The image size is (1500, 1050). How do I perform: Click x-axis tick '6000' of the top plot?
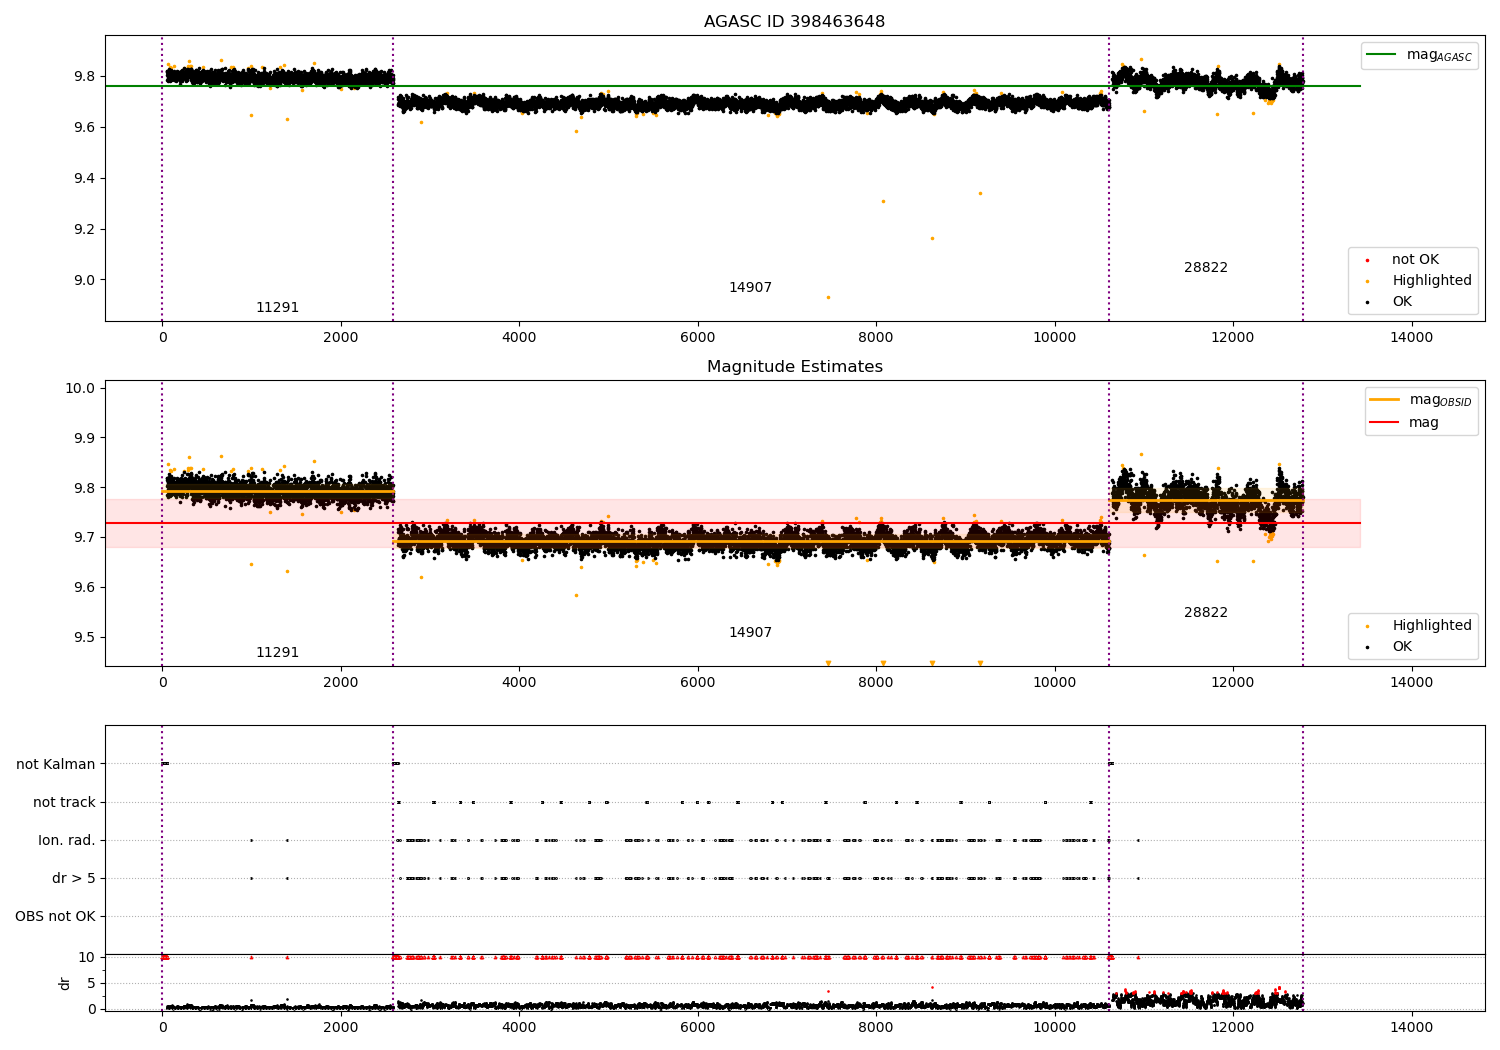pyautogui.click(x=697, y=338)
